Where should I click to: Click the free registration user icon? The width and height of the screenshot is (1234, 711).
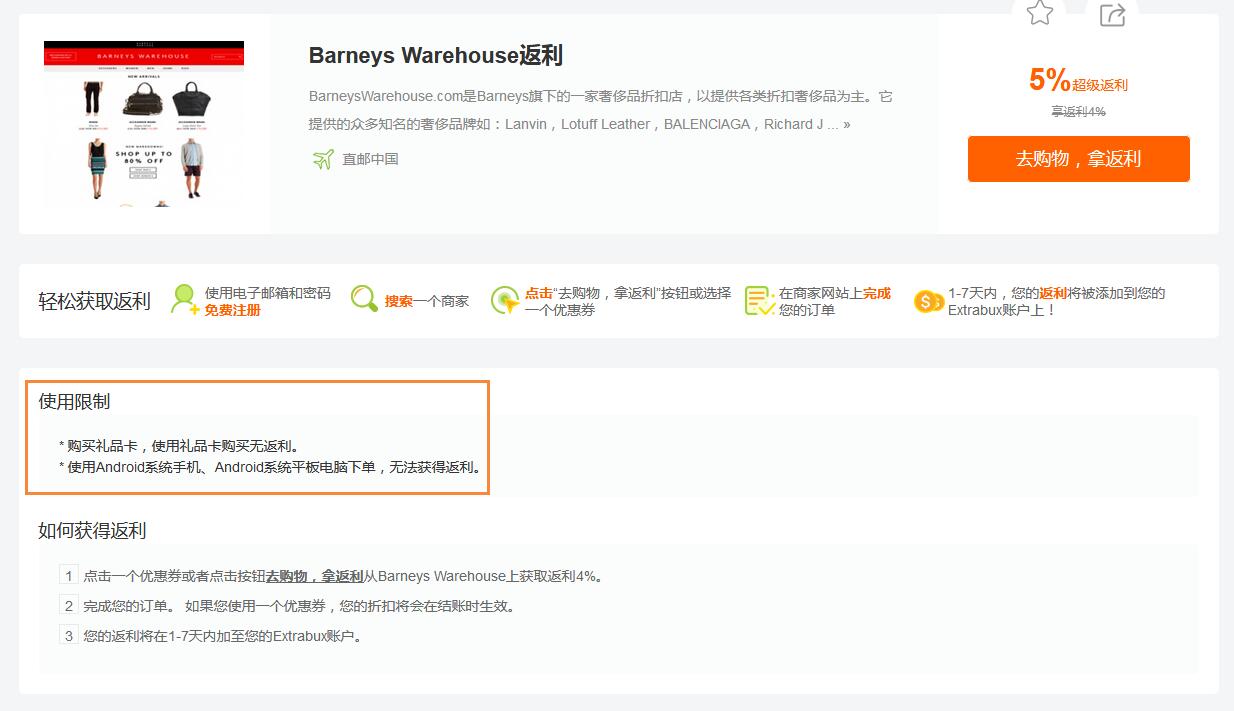(185, 300)
